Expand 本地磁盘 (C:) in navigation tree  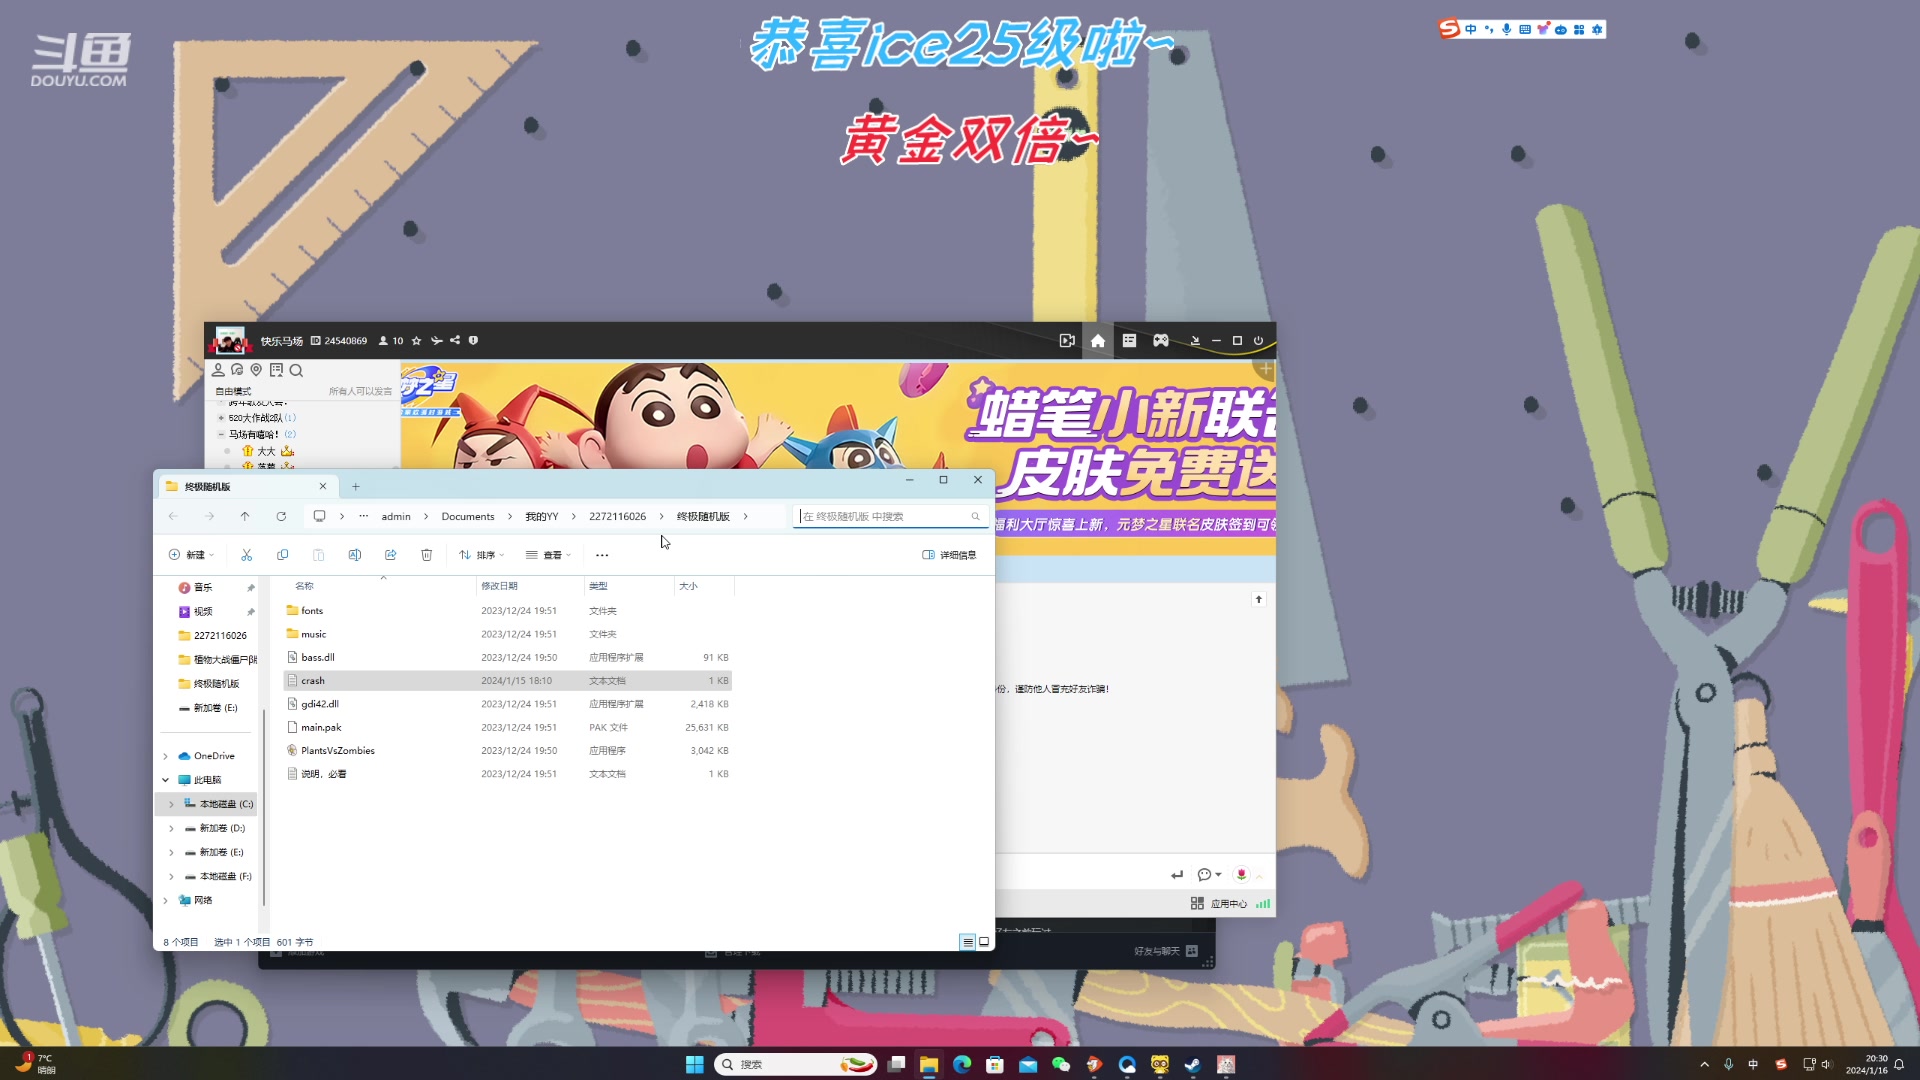(171, 804)
